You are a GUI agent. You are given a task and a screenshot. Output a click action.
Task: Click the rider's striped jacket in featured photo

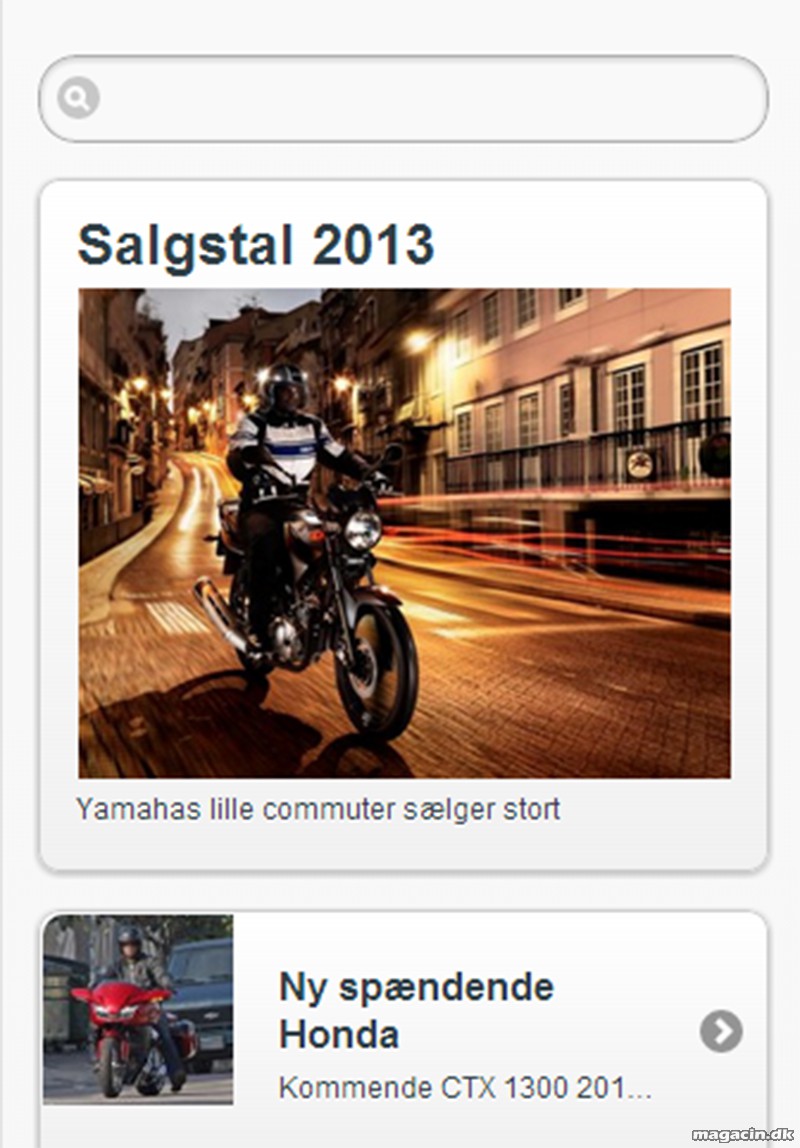point(287,445)
